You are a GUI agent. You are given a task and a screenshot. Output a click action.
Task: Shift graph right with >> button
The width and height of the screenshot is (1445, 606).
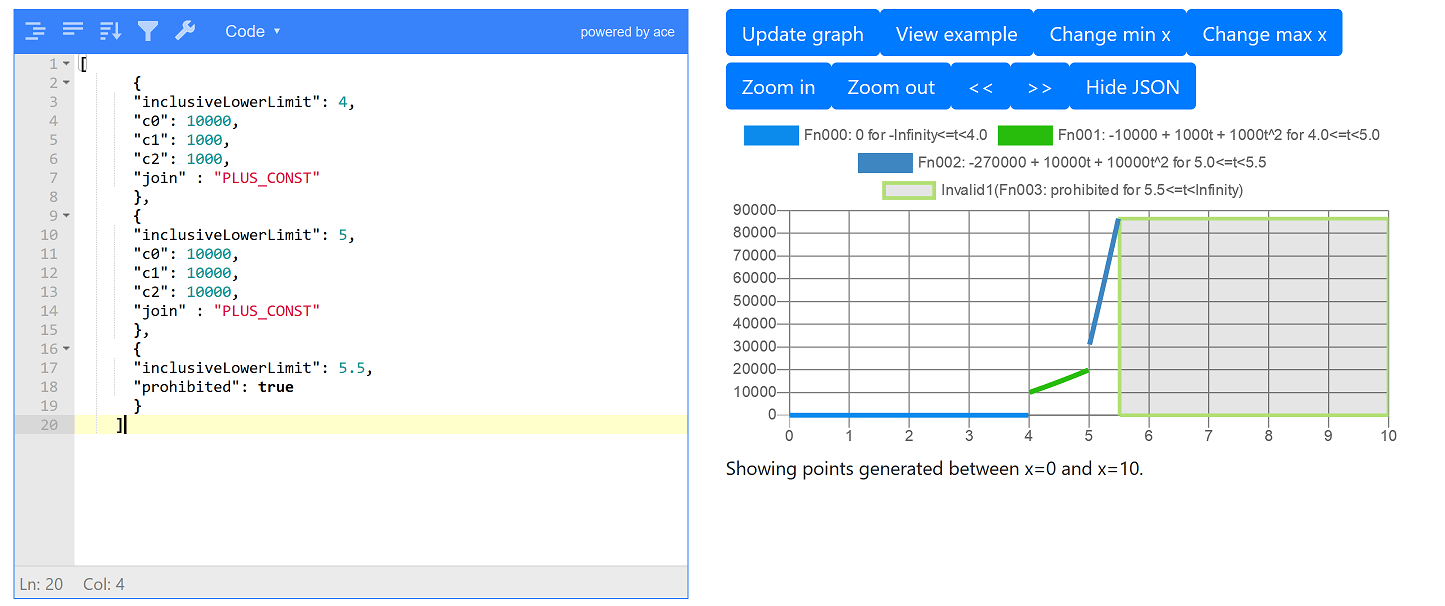(1039, 87)
